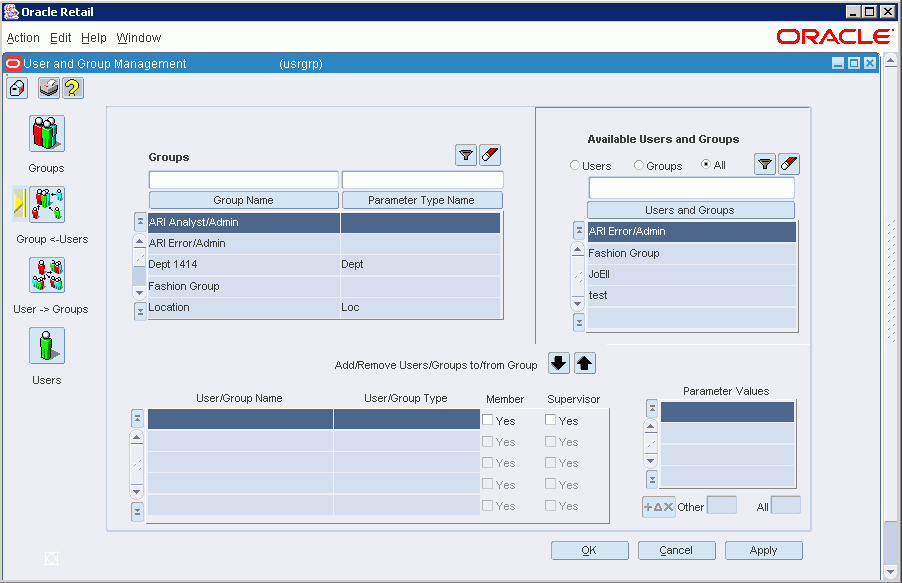Open the Action menu
The image size is (902, 583).
click(x=23, y=38)
